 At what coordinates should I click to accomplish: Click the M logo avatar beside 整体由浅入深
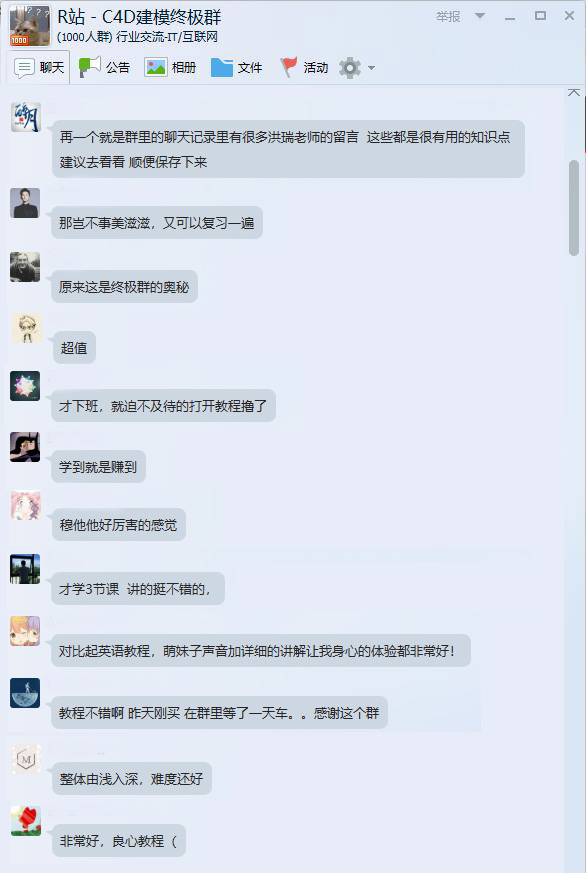(26, 758)
